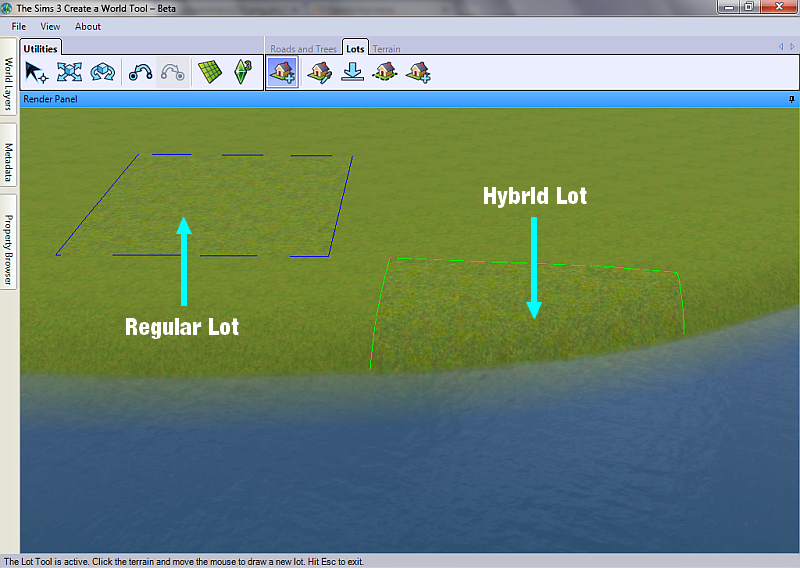Screen dimensions: 800x568
Task: Click the Move Object tool icon
Action: tap(69, 72)
